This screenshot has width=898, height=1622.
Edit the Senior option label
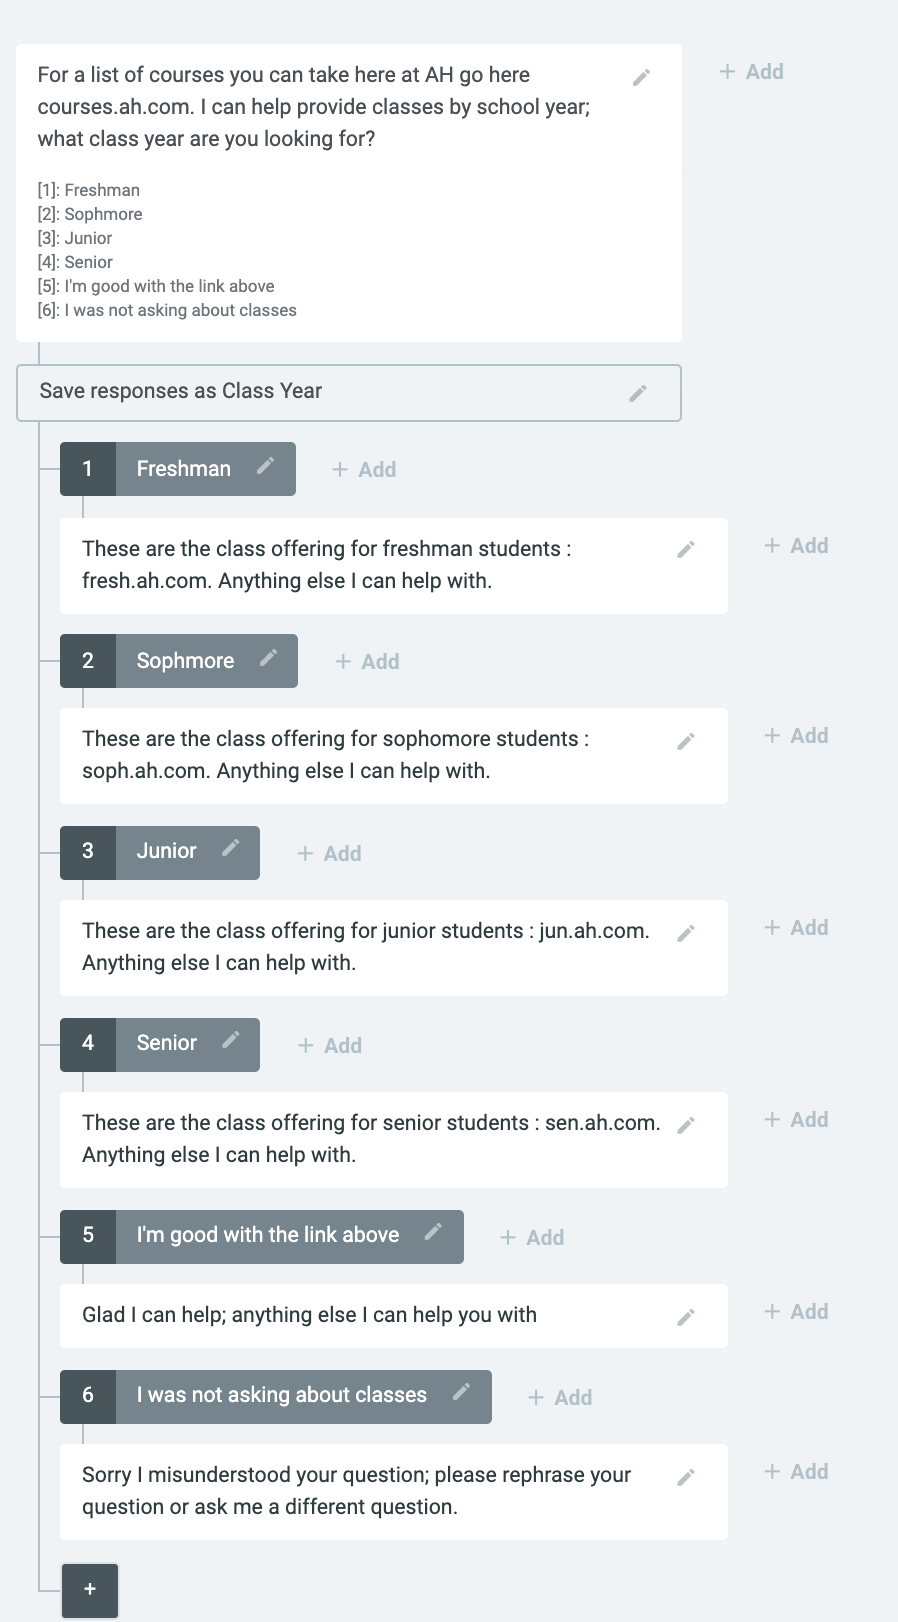(230, 1040)
